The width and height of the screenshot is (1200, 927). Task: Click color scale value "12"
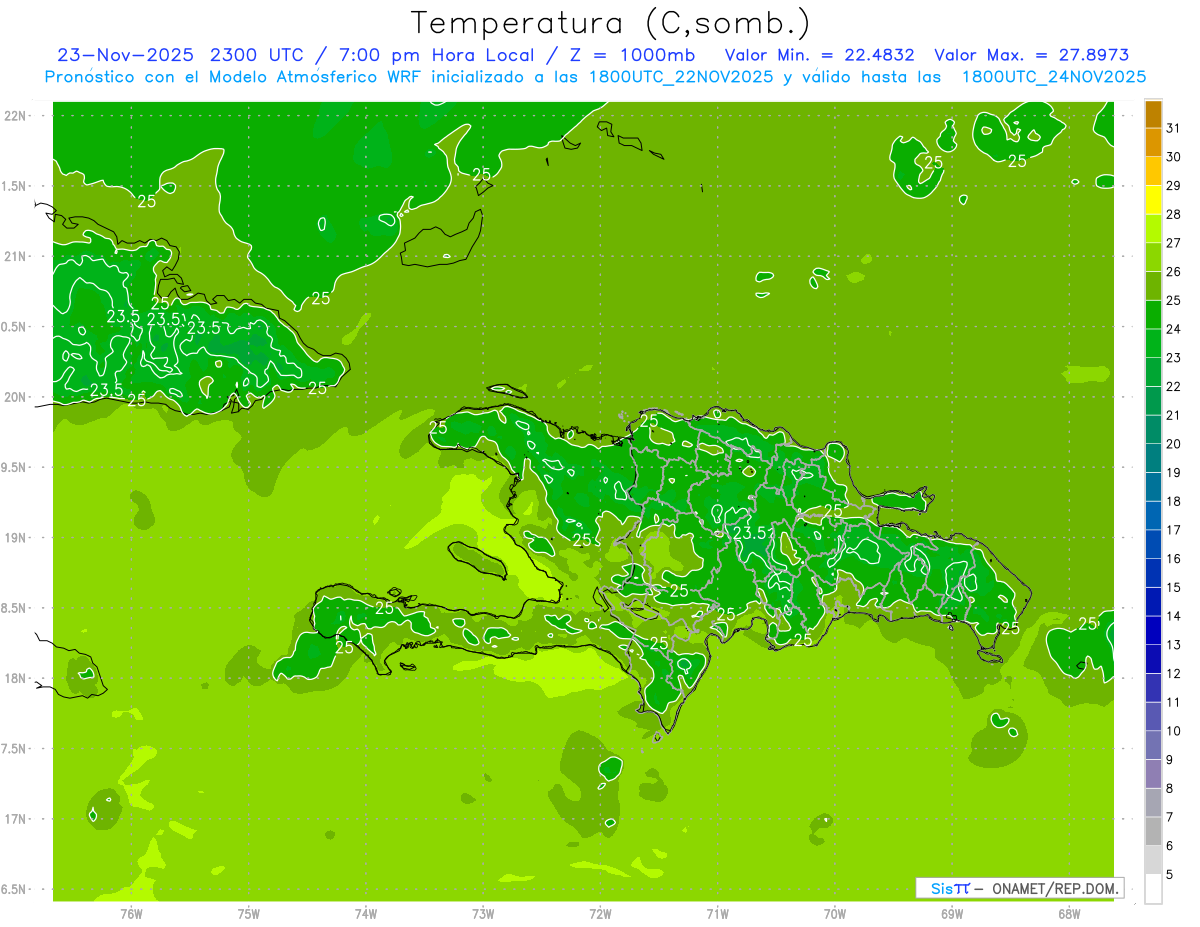click(x=1173, y=674)
